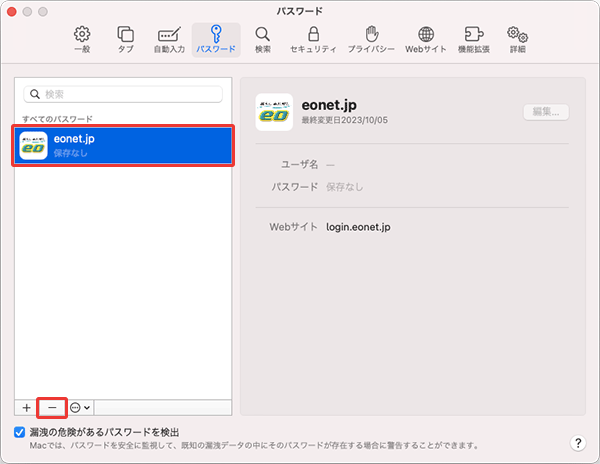Expand the more options ellipsis dropdown

(x=80, y=407)
